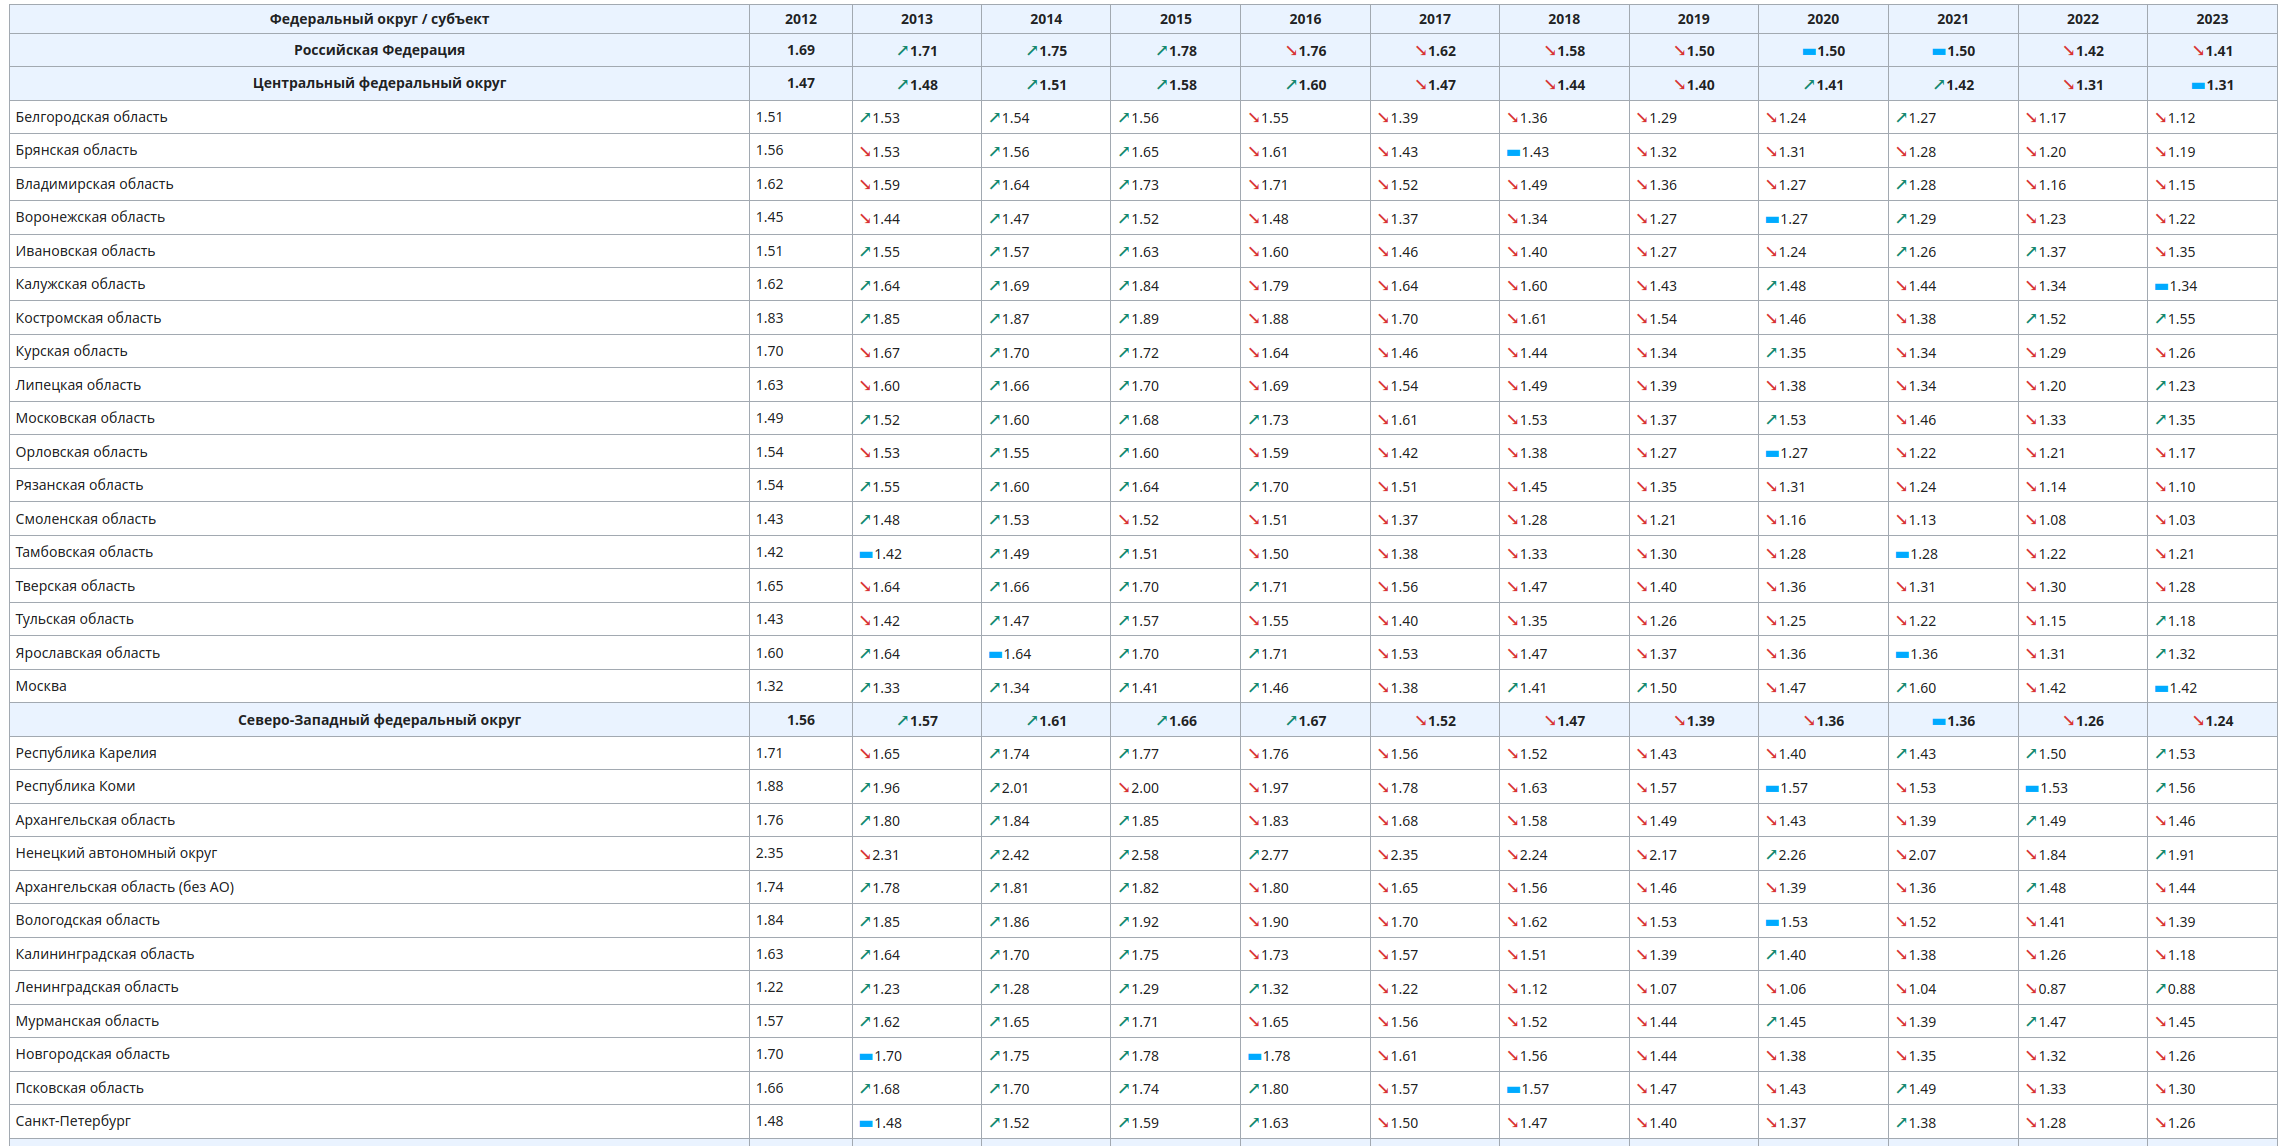This screenshot has width=2287, height=1146.
Task: Select the Российская Федерация row label
Action: pyautogui.click(x=379, y=50)
